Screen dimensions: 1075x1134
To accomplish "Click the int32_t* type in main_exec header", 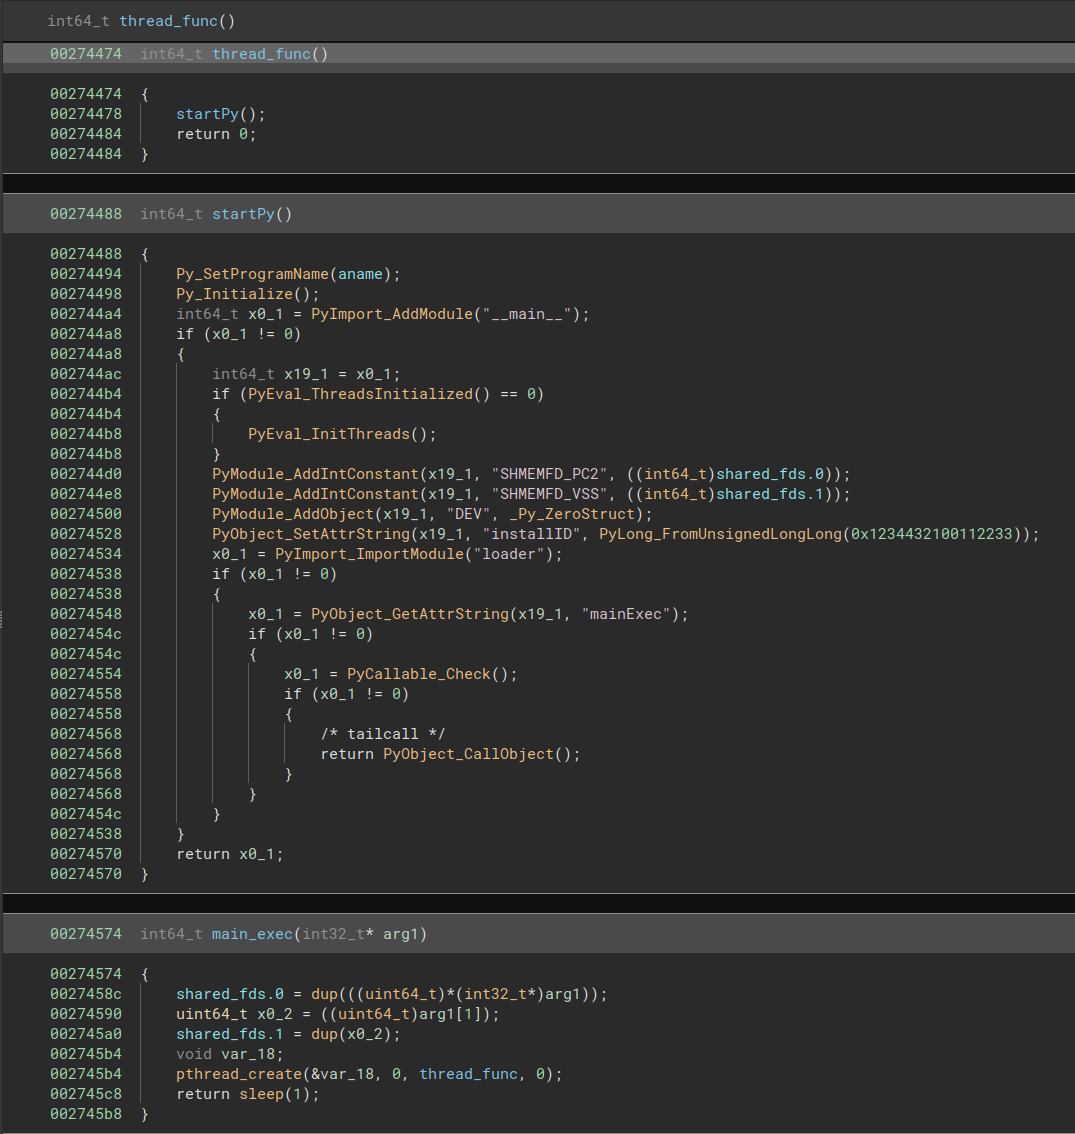I will 338,934.
